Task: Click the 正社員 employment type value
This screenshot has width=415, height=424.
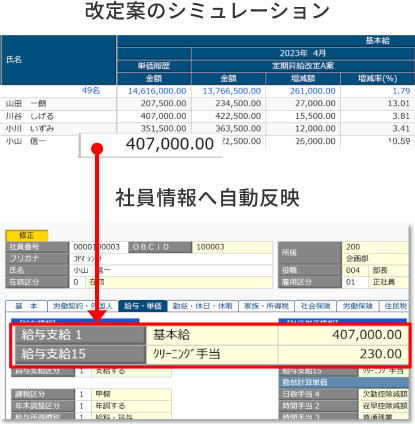Action: tap(388, 282)
